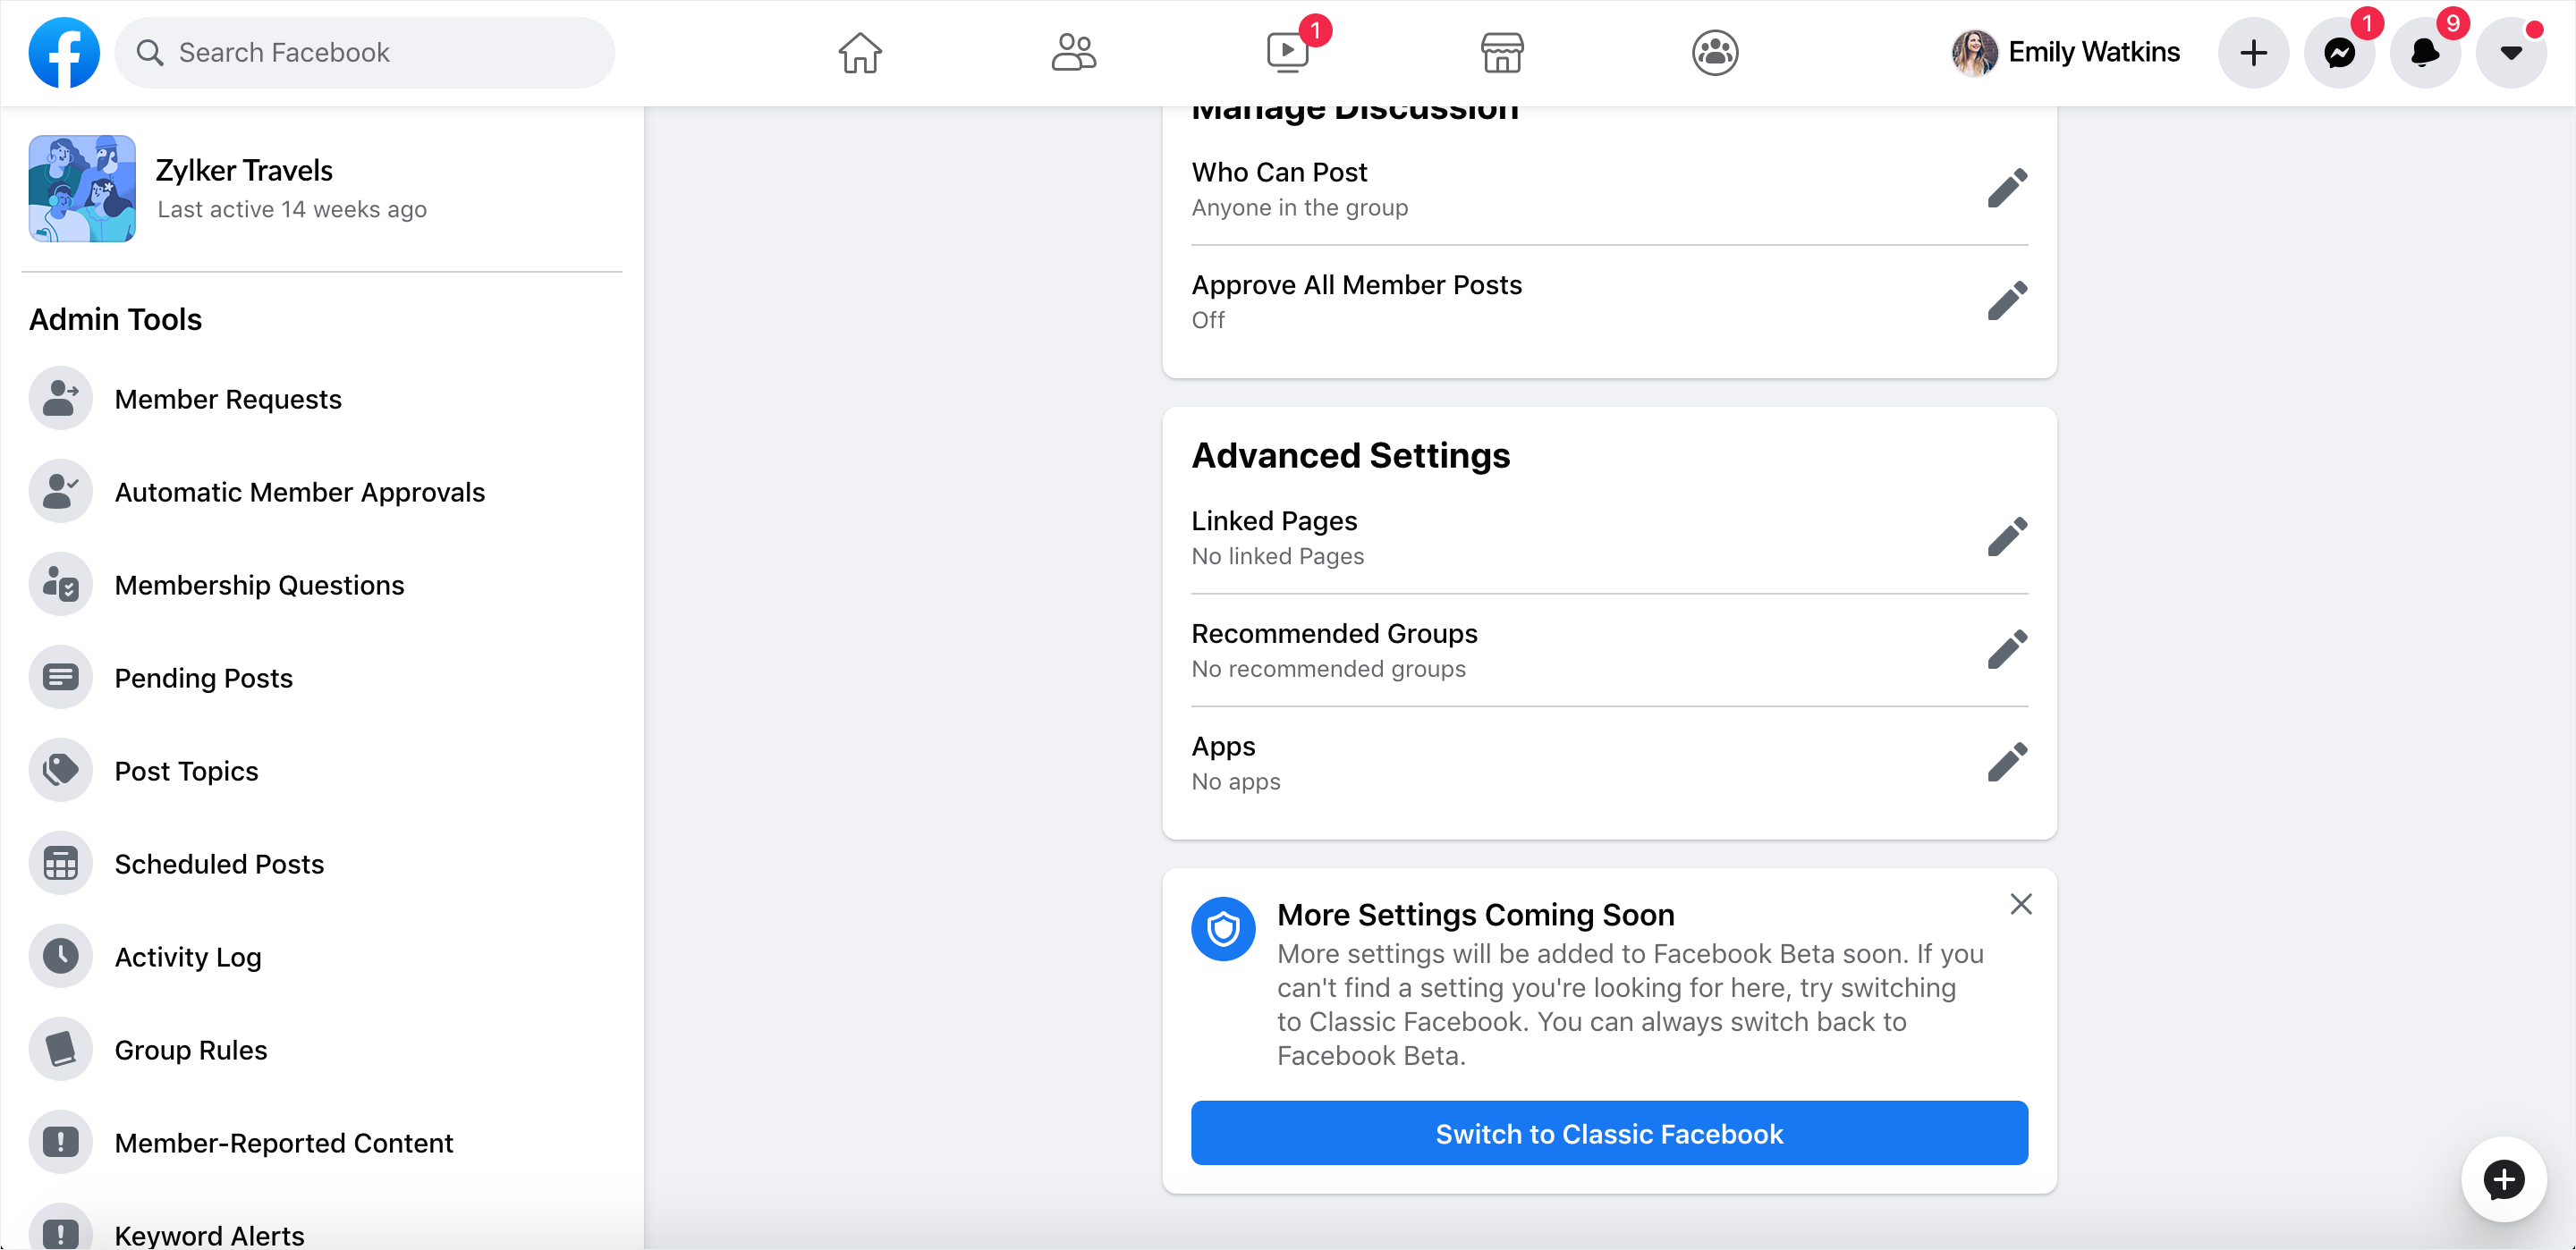
Task: Open the Activity Log item
Action: (188, 957)
